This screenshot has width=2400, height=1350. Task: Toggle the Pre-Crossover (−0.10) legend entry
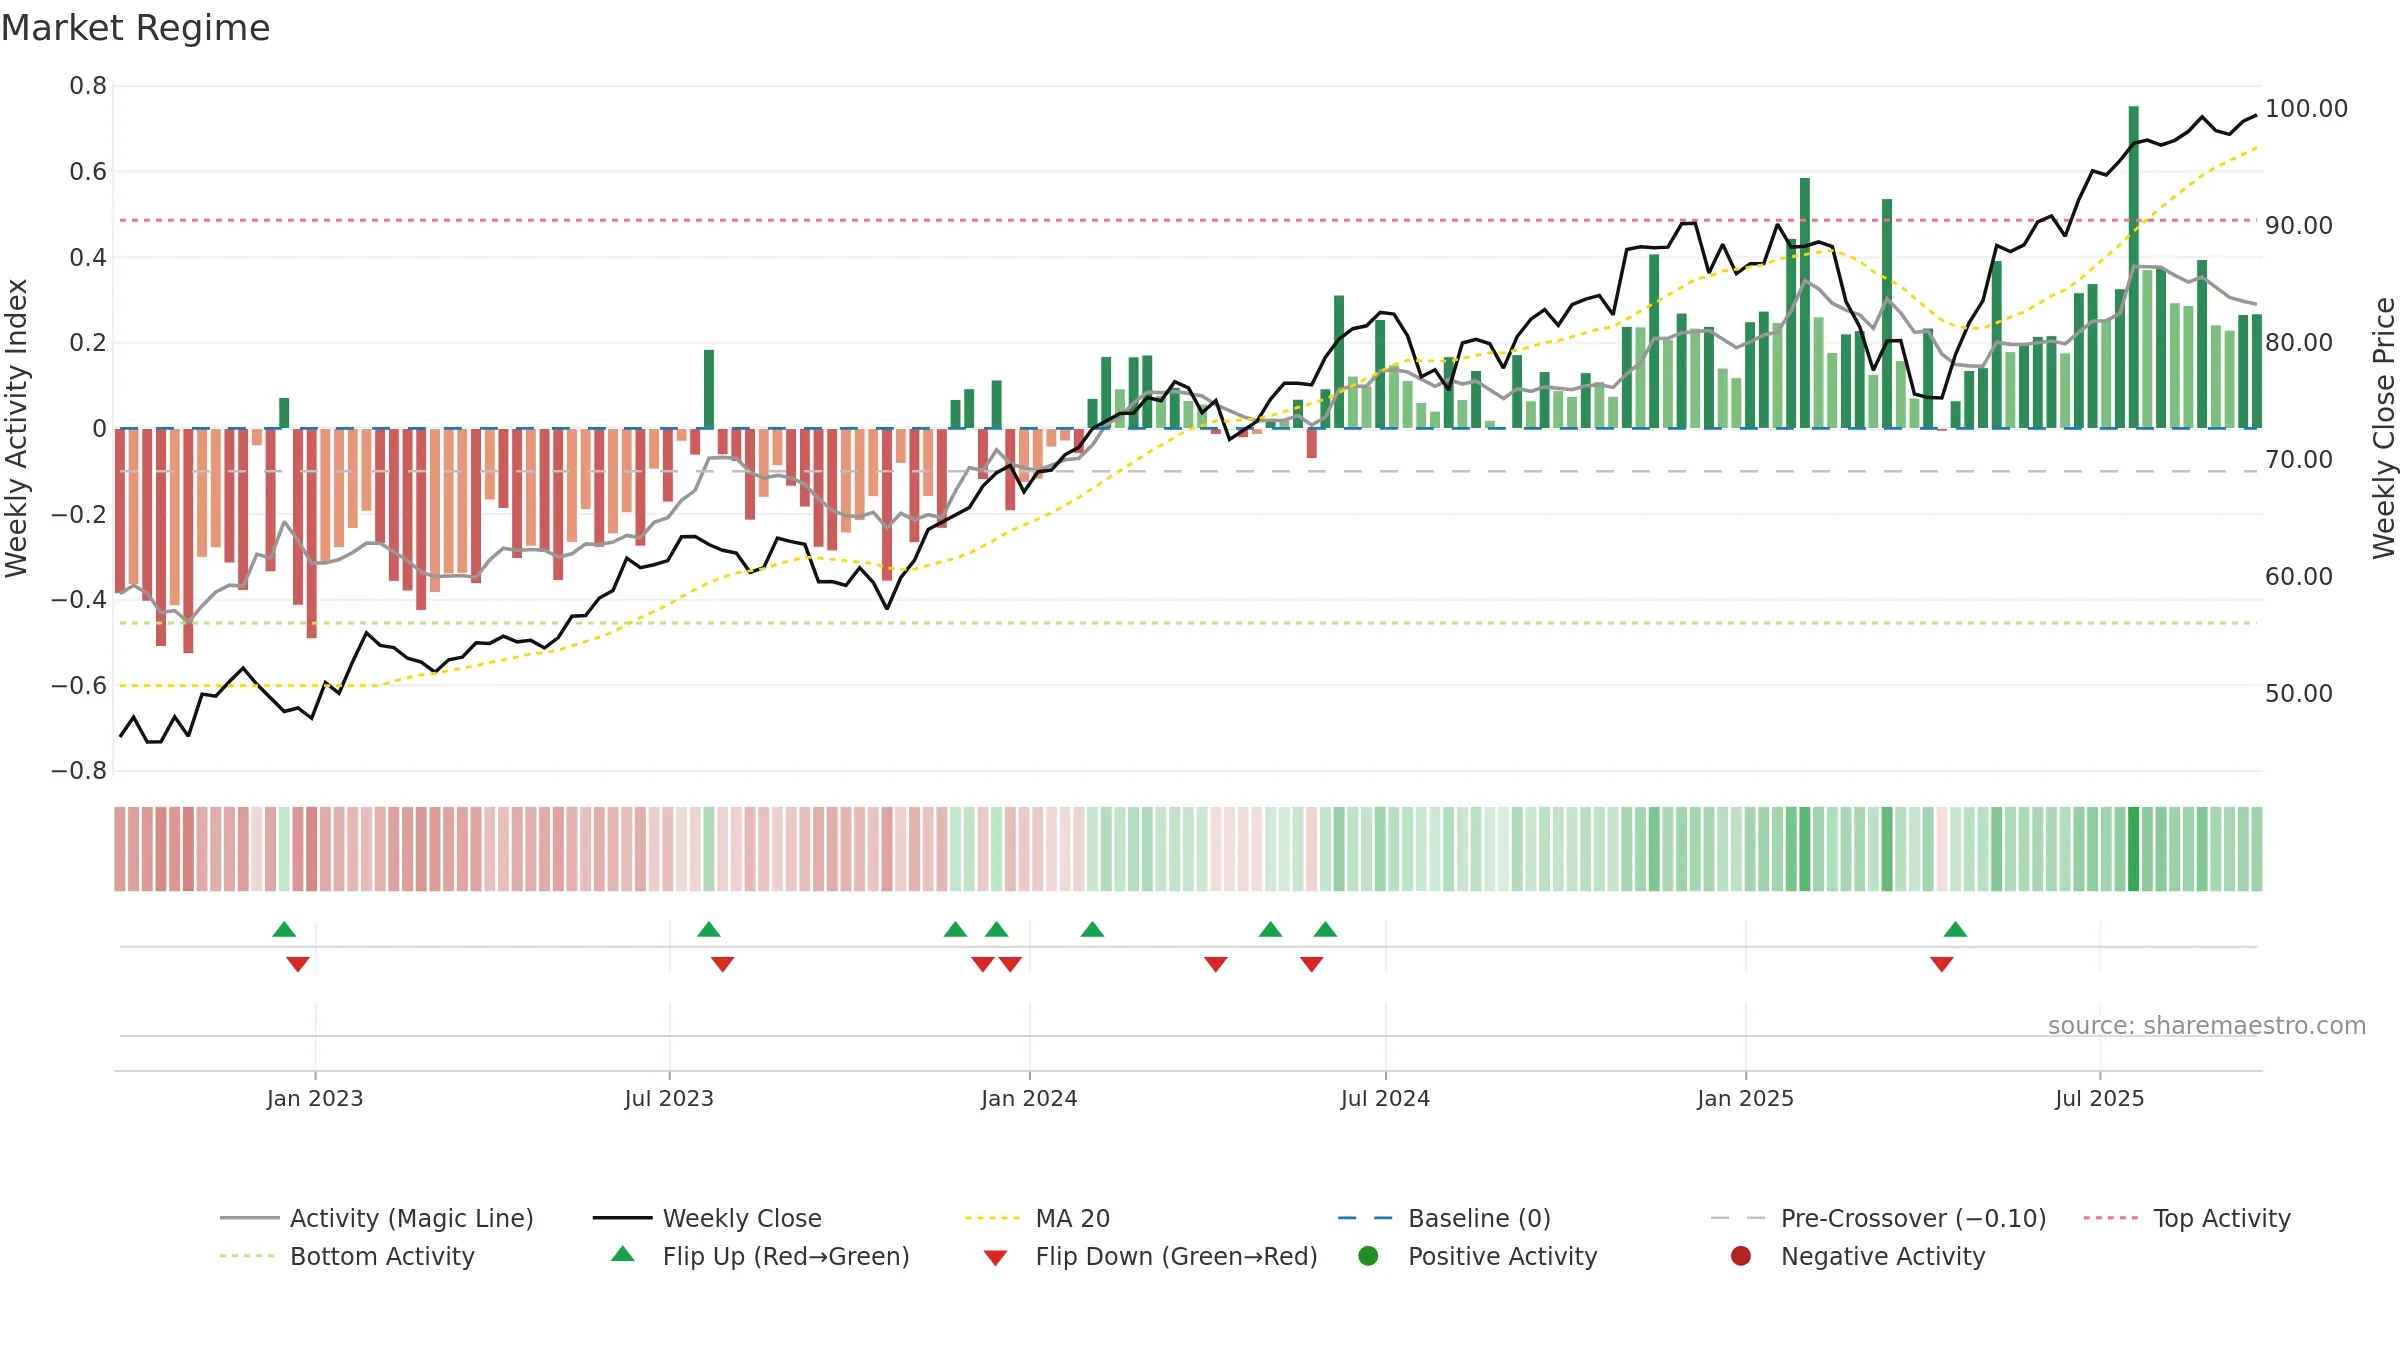coord(1879,1218)
